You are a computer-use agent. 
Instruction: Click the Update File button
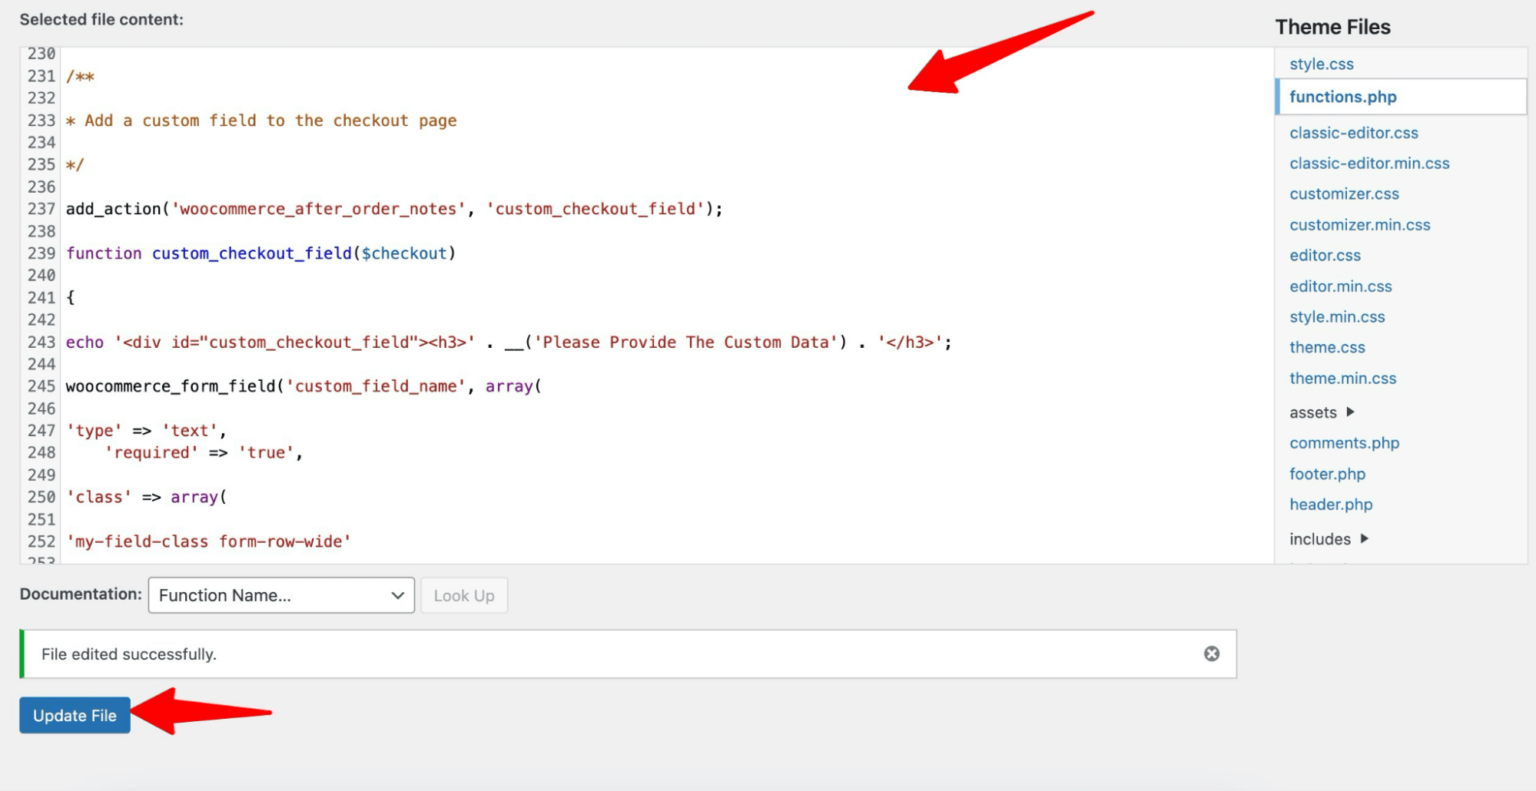point(74,715)
